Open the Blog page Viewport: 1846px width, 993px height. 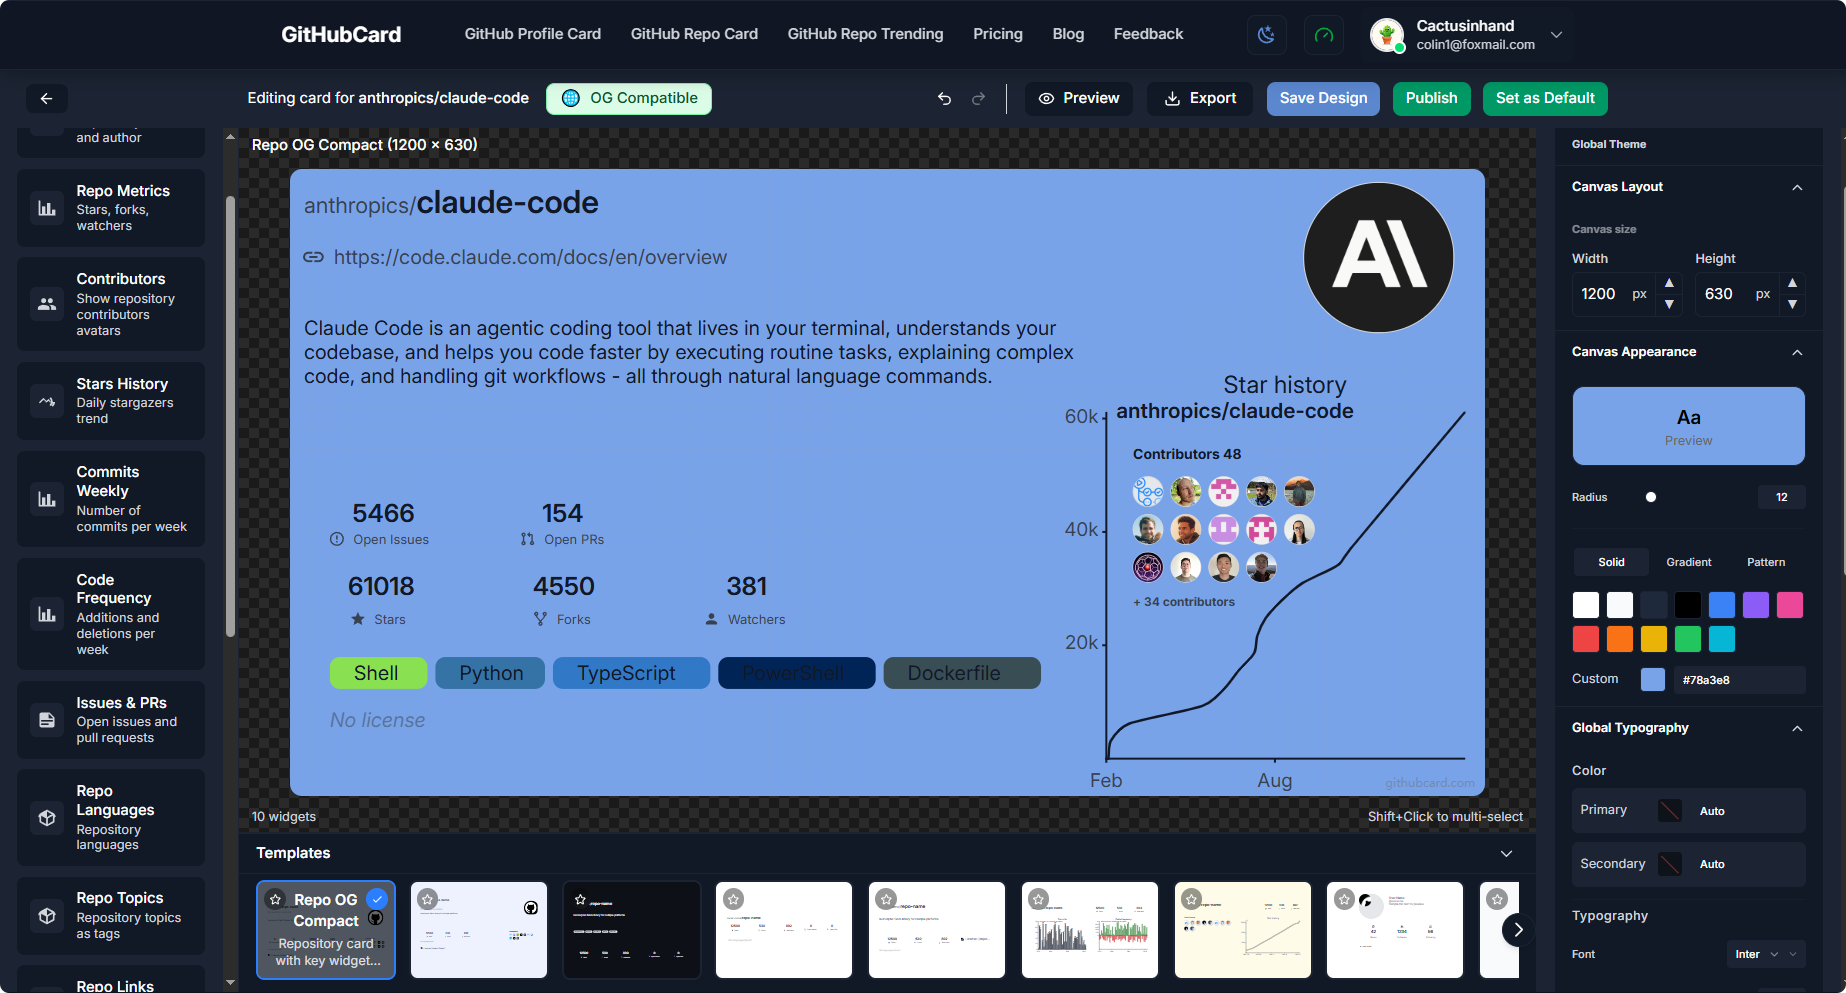(1068, 34)
